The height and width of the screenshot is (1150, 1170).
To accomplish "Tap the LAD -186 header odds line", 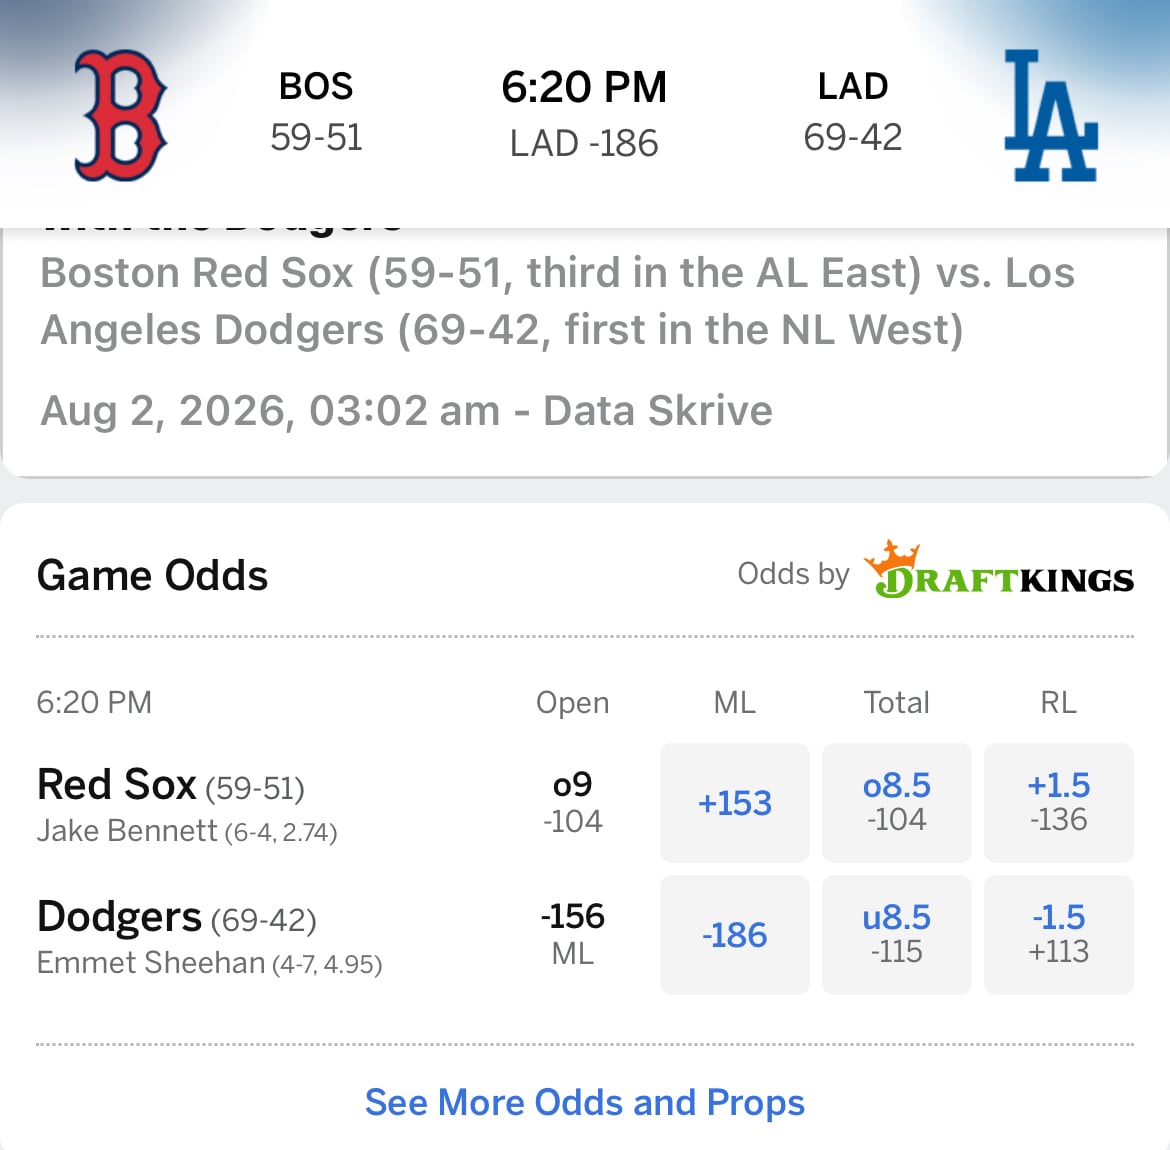I will 584,143.
